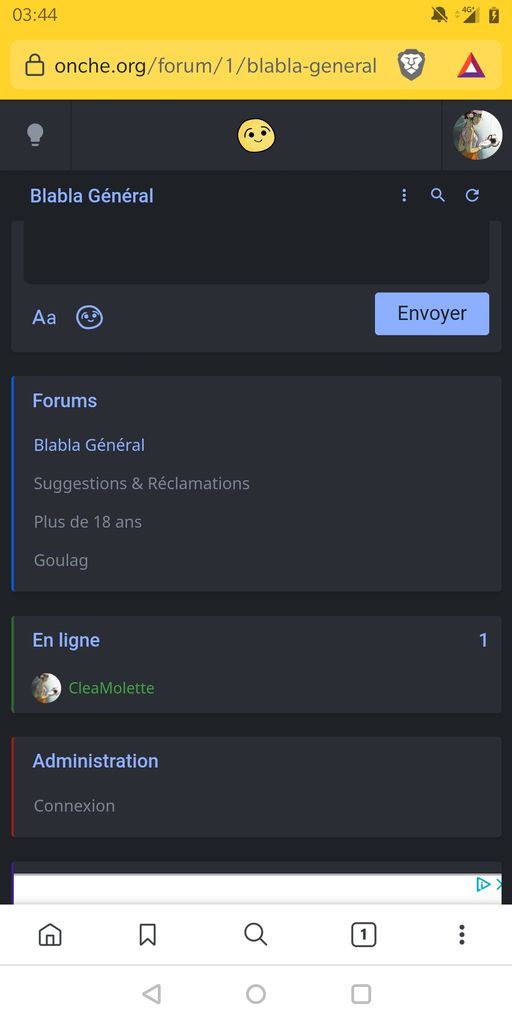Visit the Goulag forum

tap(61, 560)
